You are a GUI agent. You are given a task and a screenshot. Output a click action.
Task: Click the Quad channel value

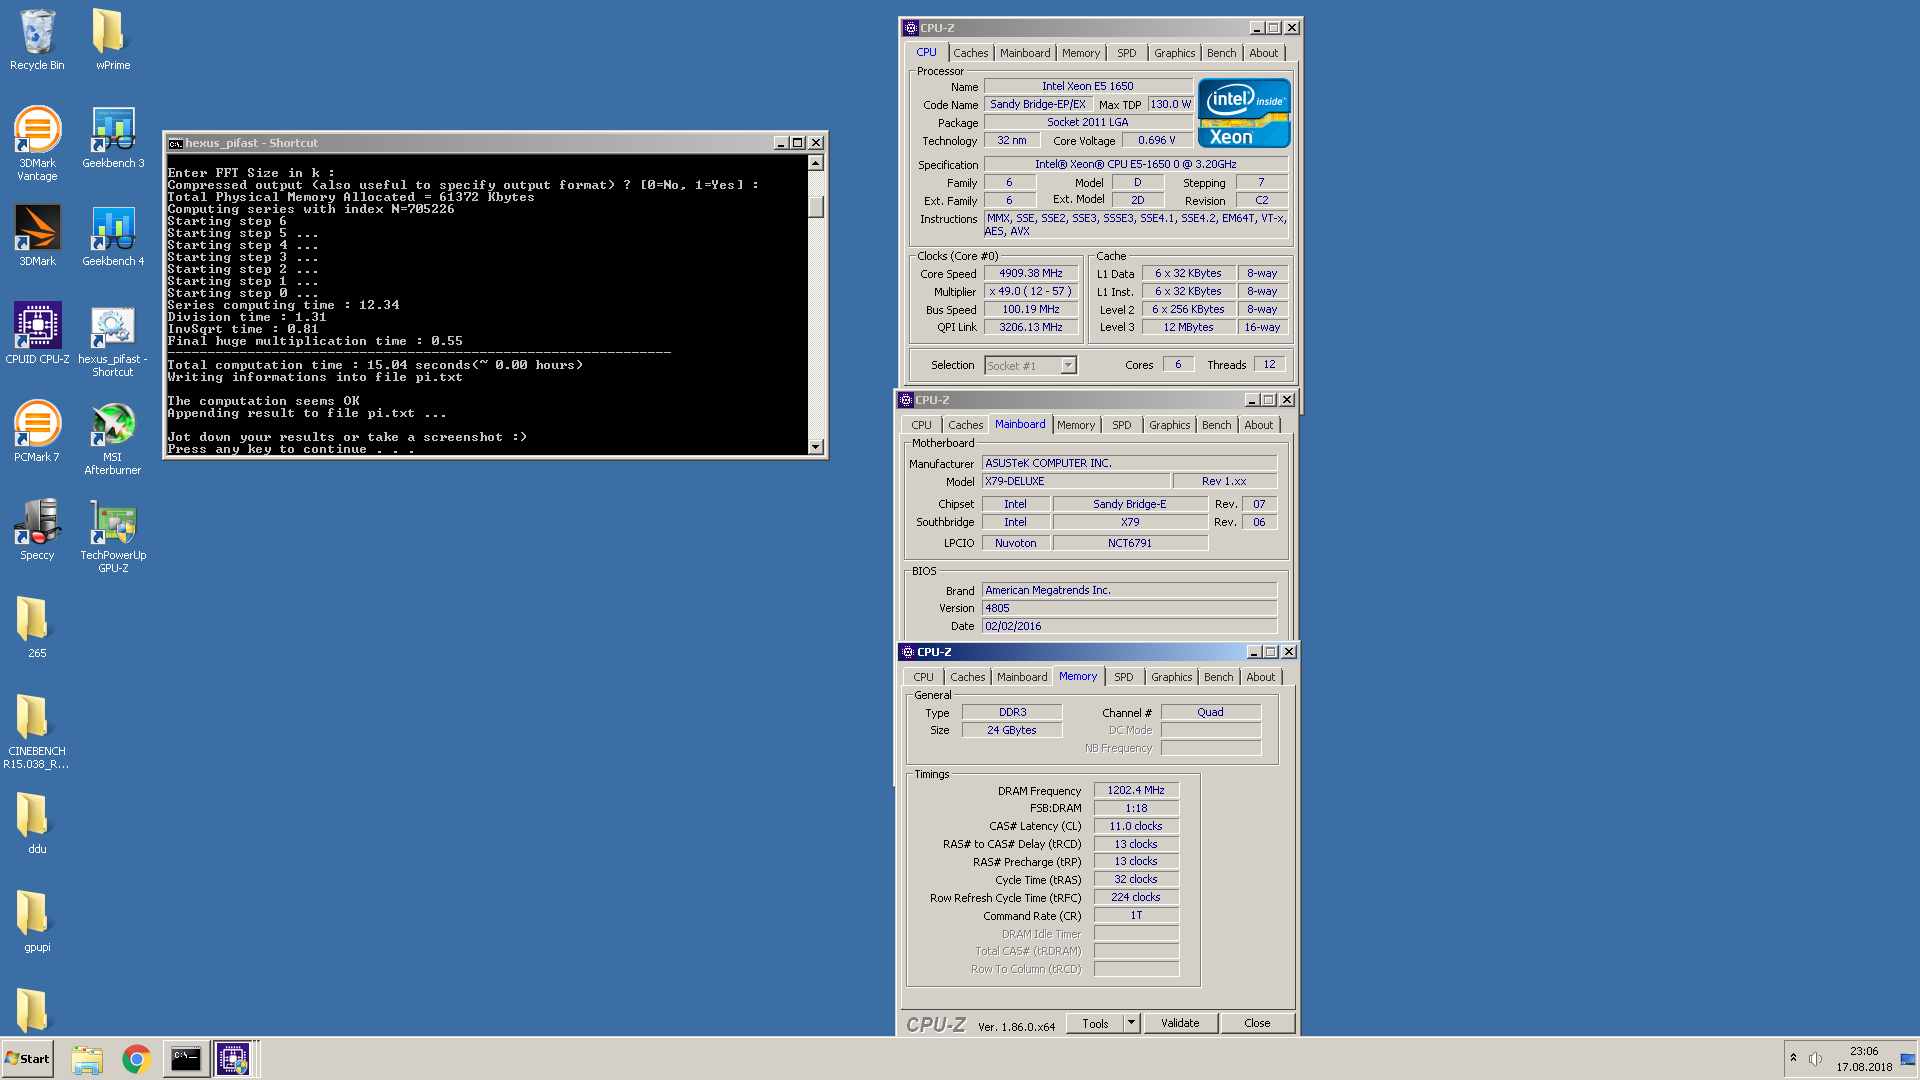point(1210,712)
